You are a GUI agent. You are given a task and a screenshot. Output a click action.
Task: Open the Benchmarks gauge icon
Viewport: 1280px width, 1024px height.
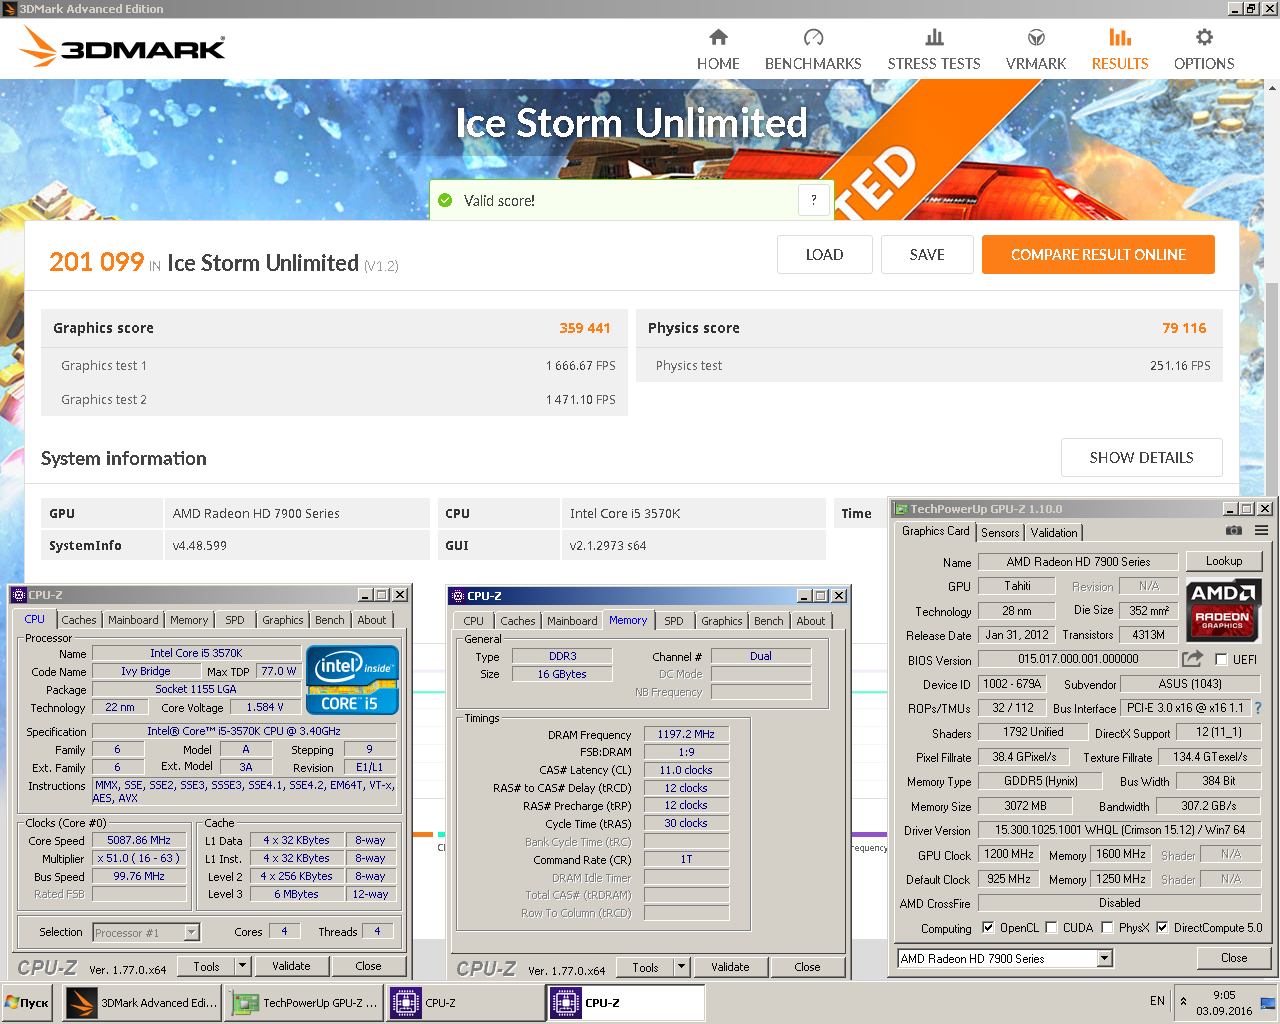(813, 38)
